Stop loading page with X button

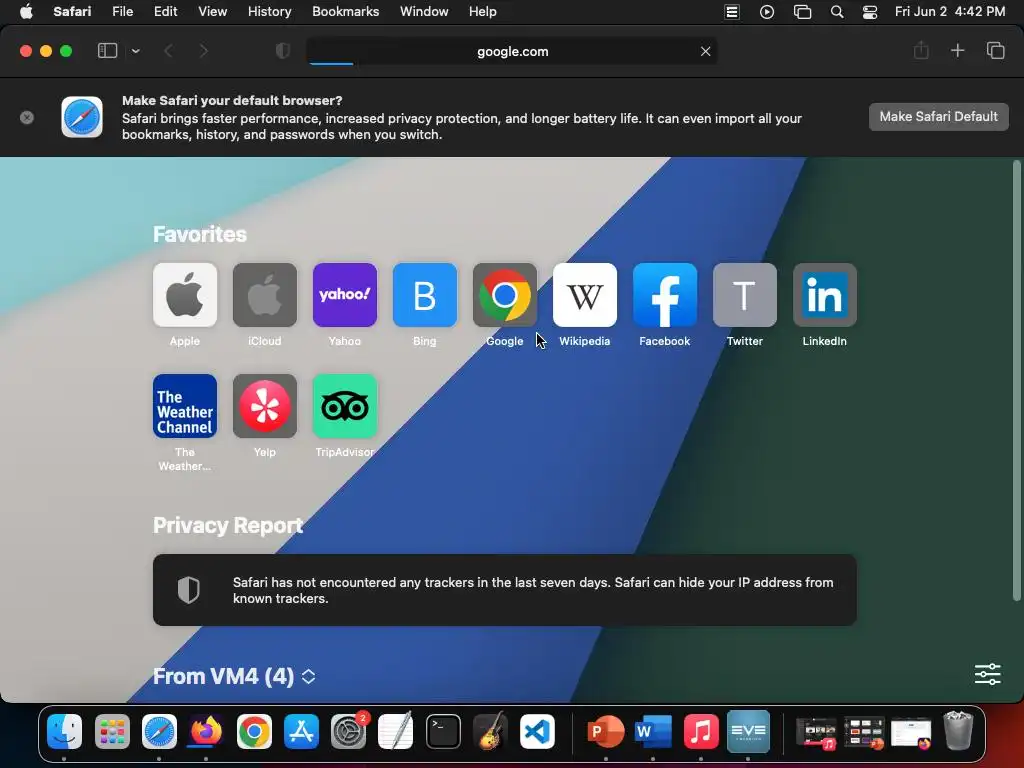(705, 51)
